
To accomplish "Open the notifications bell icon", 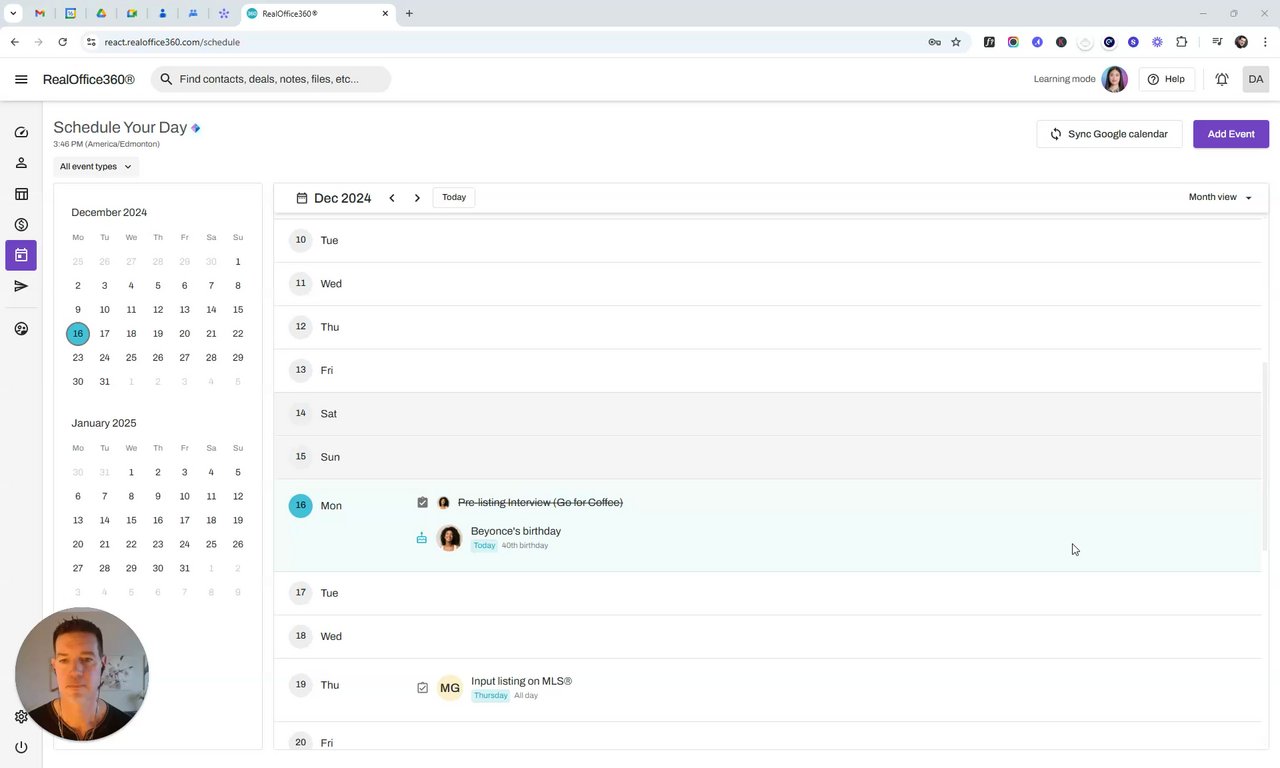I will [x=1222, y=79].
